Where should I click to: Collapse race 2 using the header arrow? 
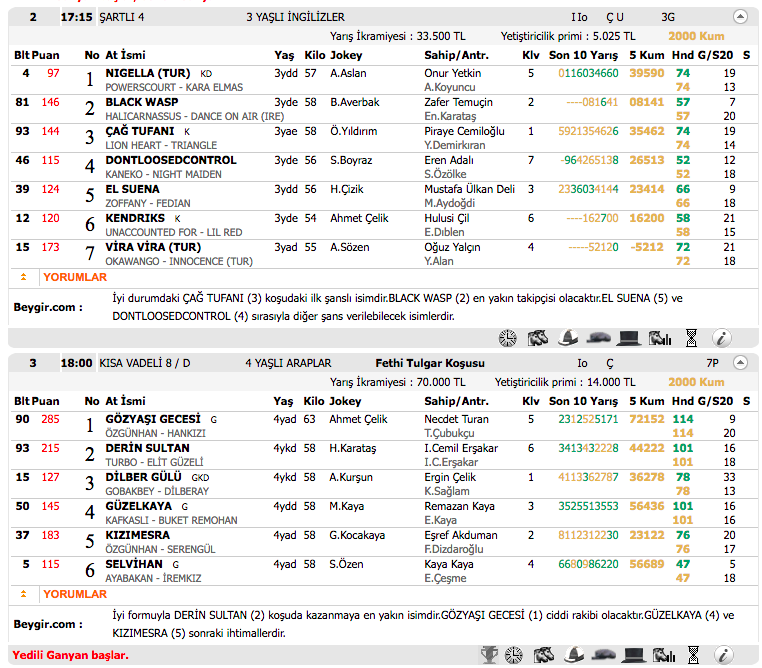[x=739, y=17]
